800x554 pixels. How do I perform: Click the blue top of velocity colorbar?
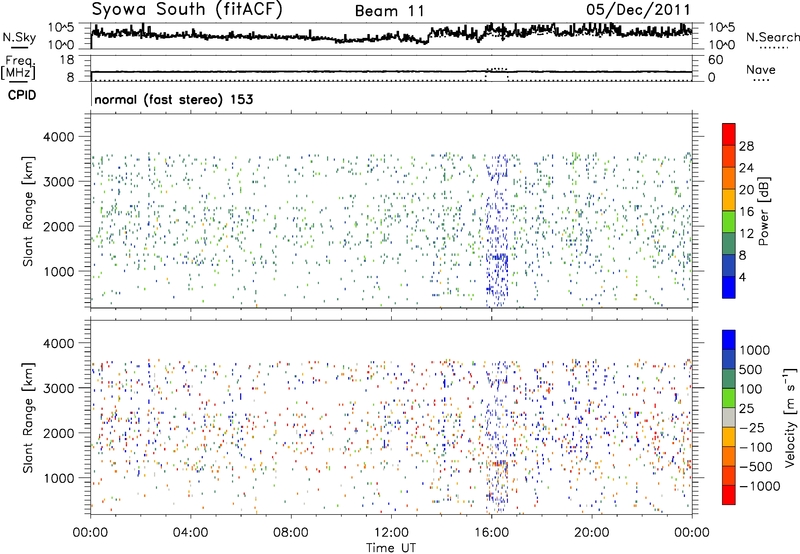[729, 340]
